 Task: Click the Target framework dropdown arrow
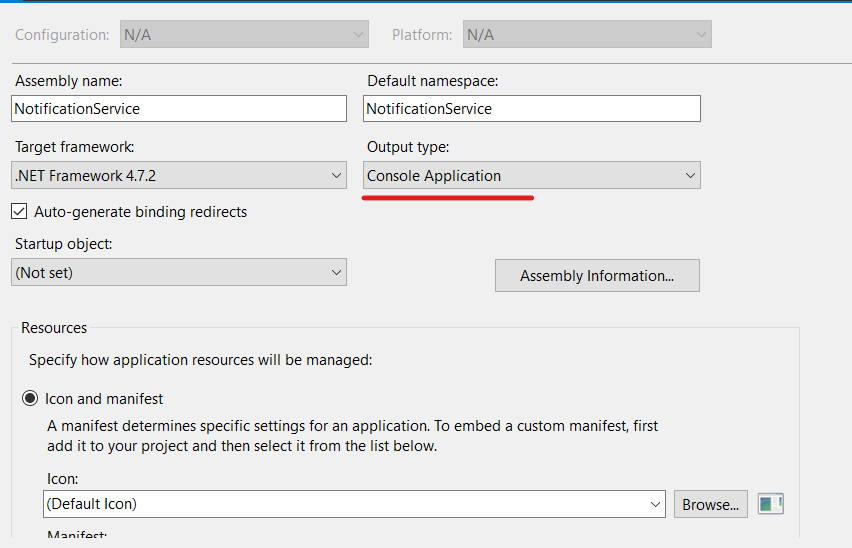click(336, 175)
